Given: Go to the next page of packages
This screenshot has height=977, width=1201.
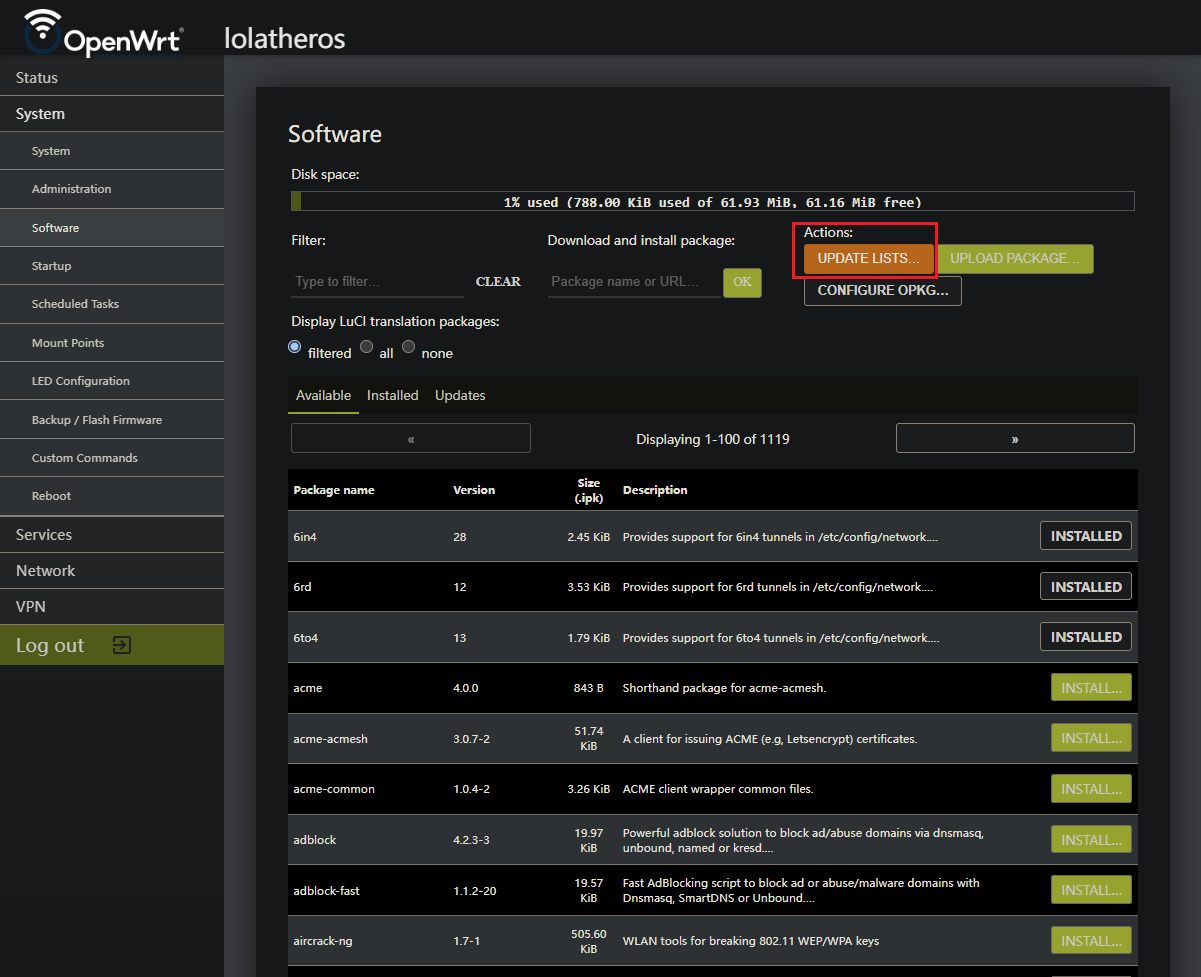Looking at the screenshot, I should tap(1015, 438).
